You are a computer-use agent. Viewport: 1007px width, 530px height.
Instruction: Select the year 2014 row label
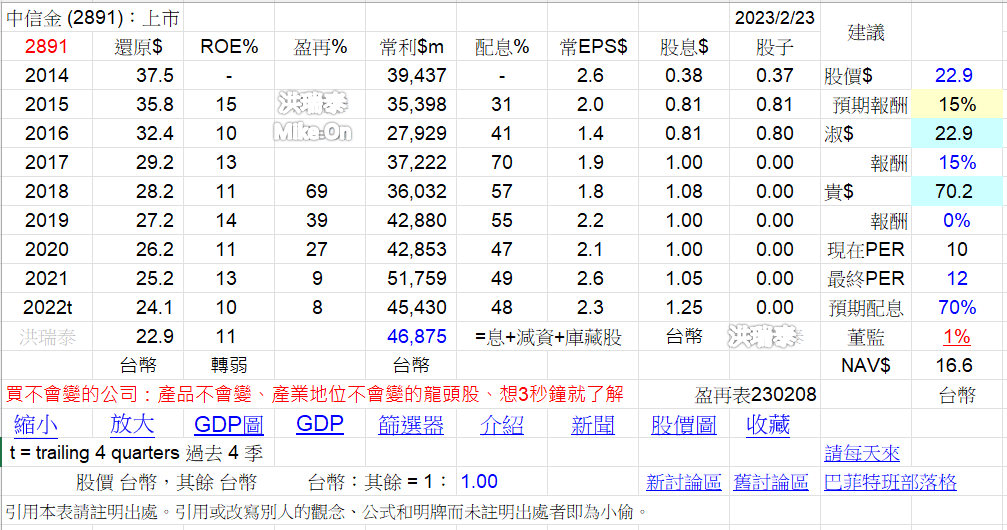46,76
